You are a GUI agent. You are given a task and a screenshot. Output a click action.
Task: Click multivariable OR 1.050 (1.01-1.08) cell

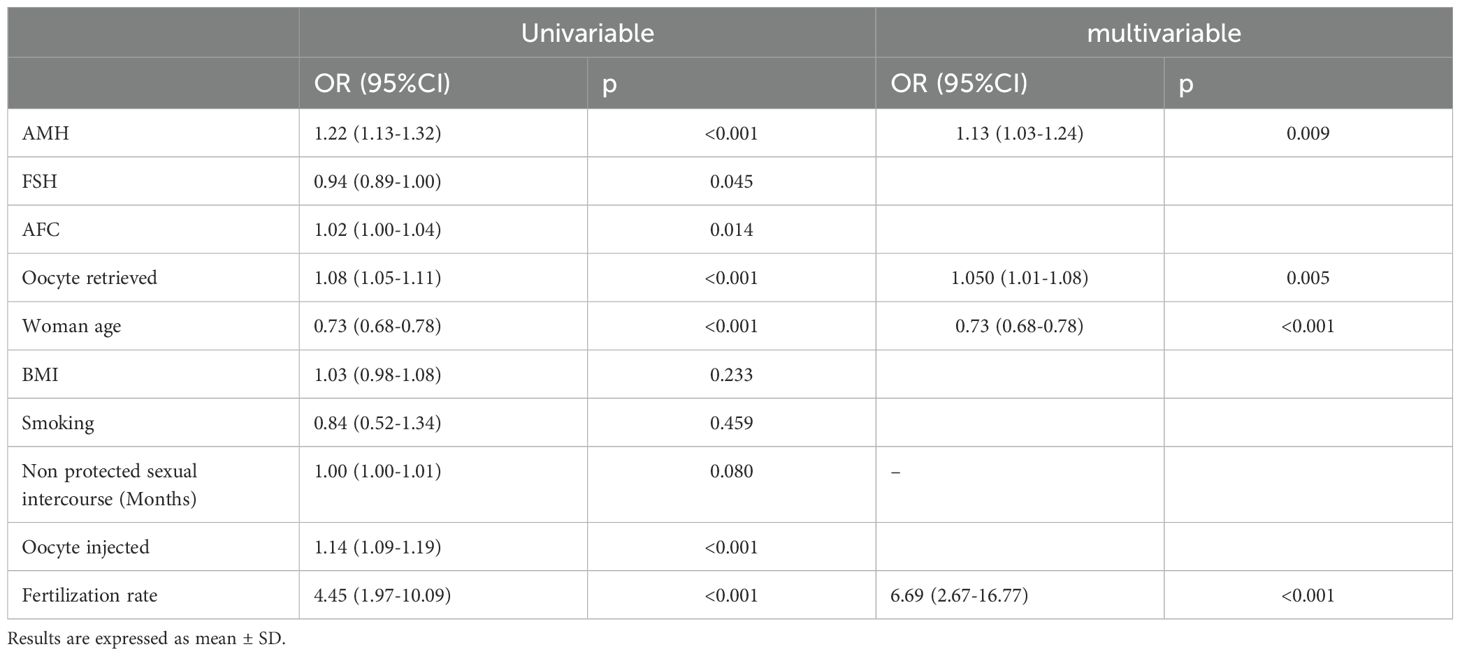pos(1020,278)
